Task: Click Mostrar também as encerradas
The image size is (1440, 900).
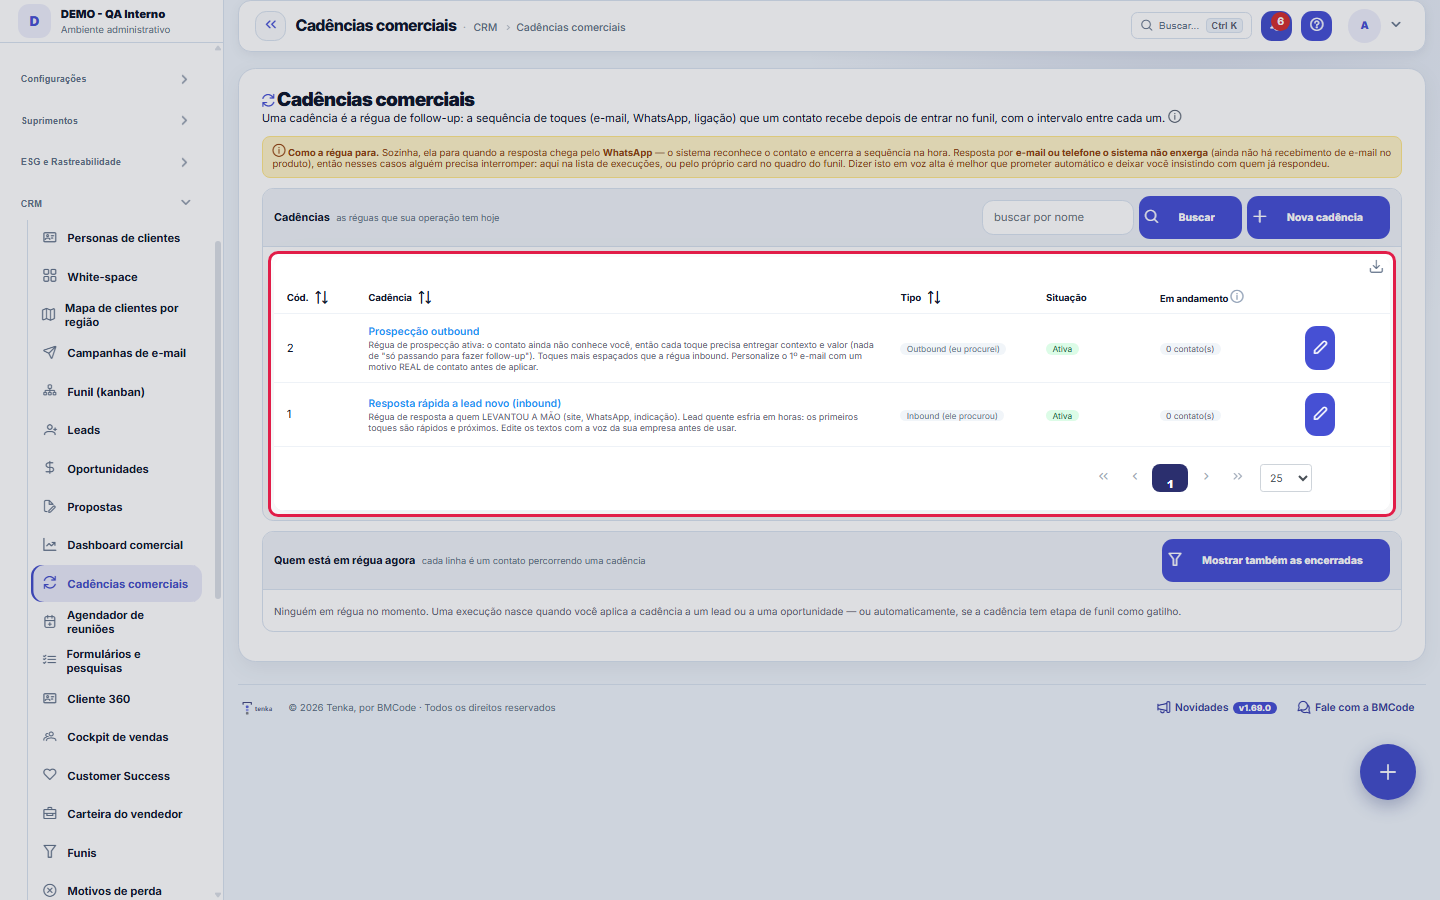Action: tap(1276, 560)
